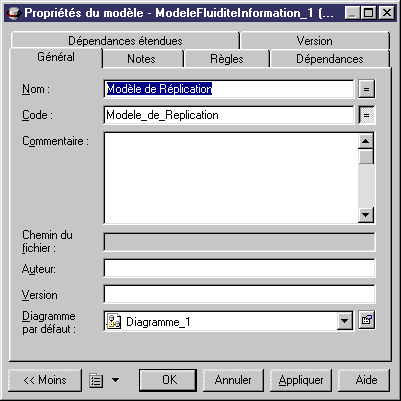Open the Version tab

[x=315, y=41]
